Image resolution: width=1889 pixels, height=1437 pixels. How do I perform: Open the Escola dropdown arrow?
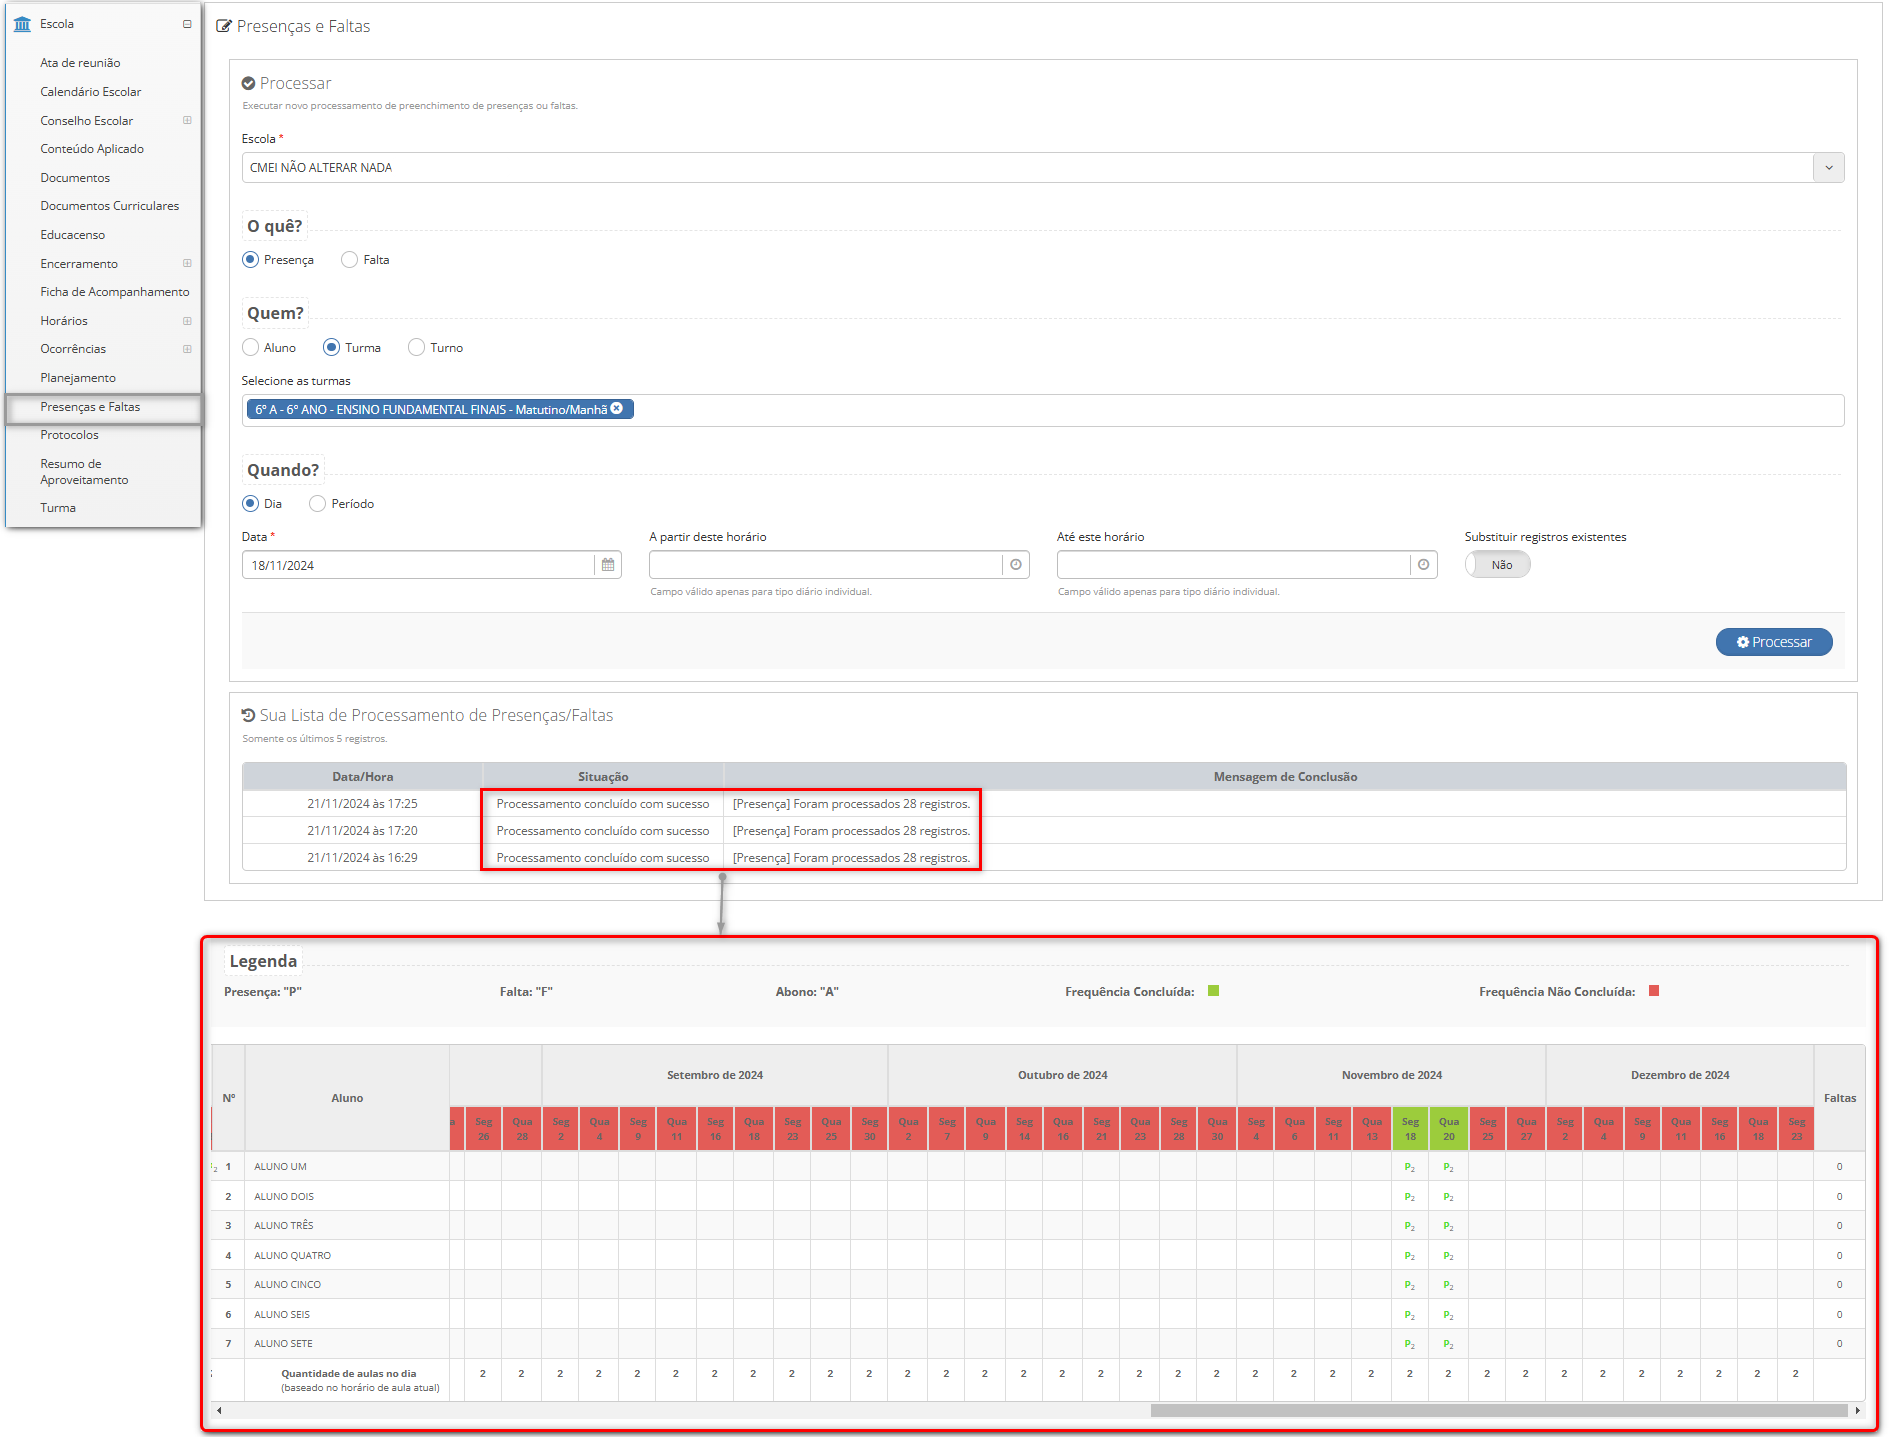pos(1828,168)
